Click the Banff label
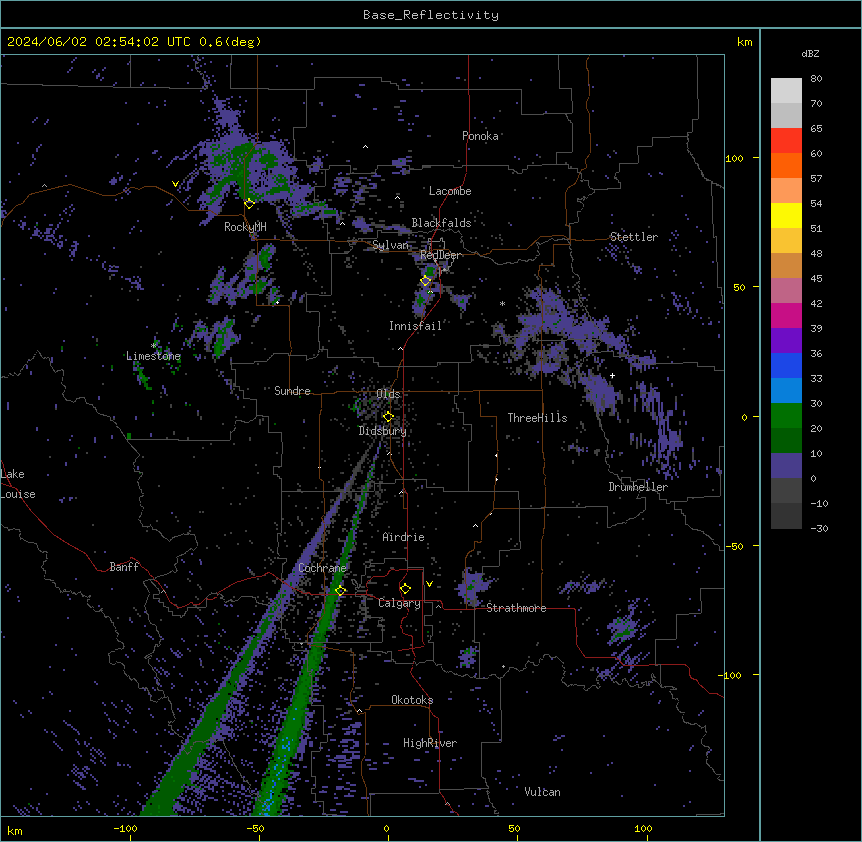Viewport: 862px width, 842px height. (124, 567)
